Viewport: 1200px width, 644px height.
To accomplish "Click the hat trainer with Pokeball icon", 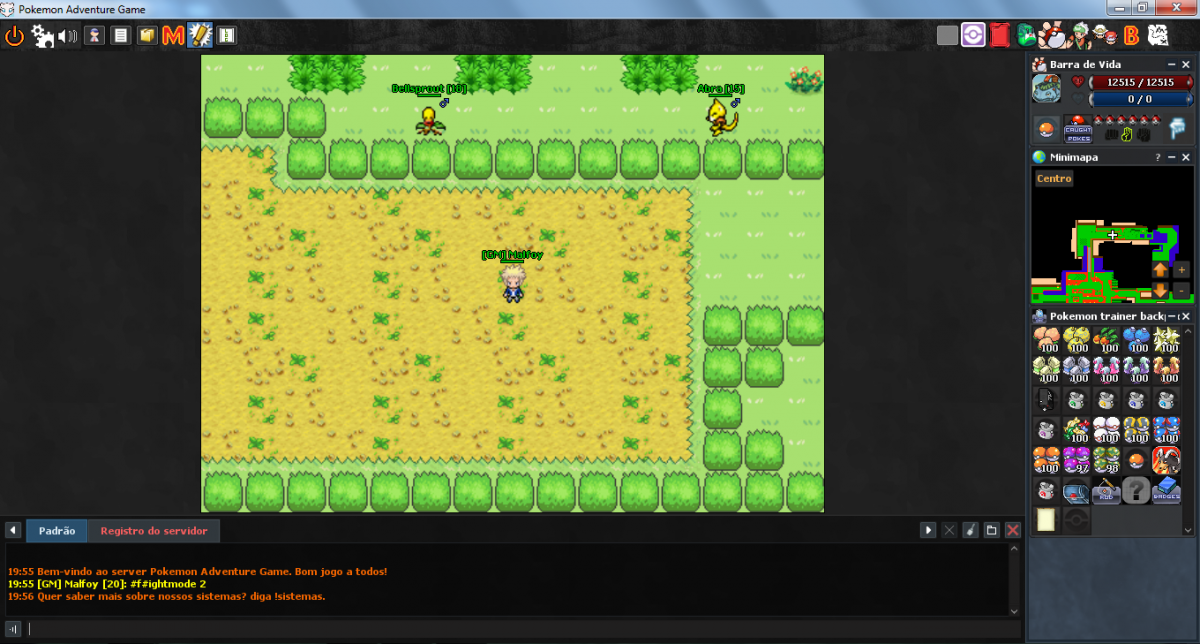I will click(x=1104, y=36).
